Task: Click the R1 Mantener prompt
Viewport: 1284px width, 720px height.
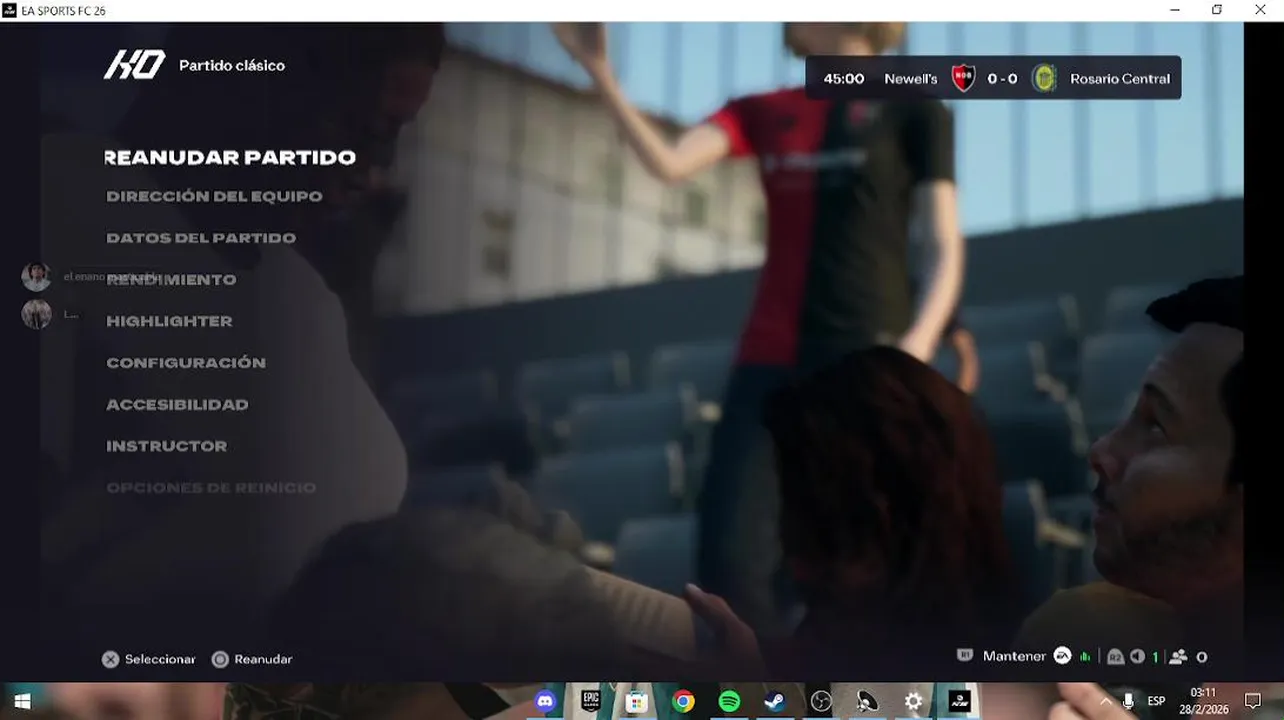Action: pyautogui.click(x=1001, y=656)
